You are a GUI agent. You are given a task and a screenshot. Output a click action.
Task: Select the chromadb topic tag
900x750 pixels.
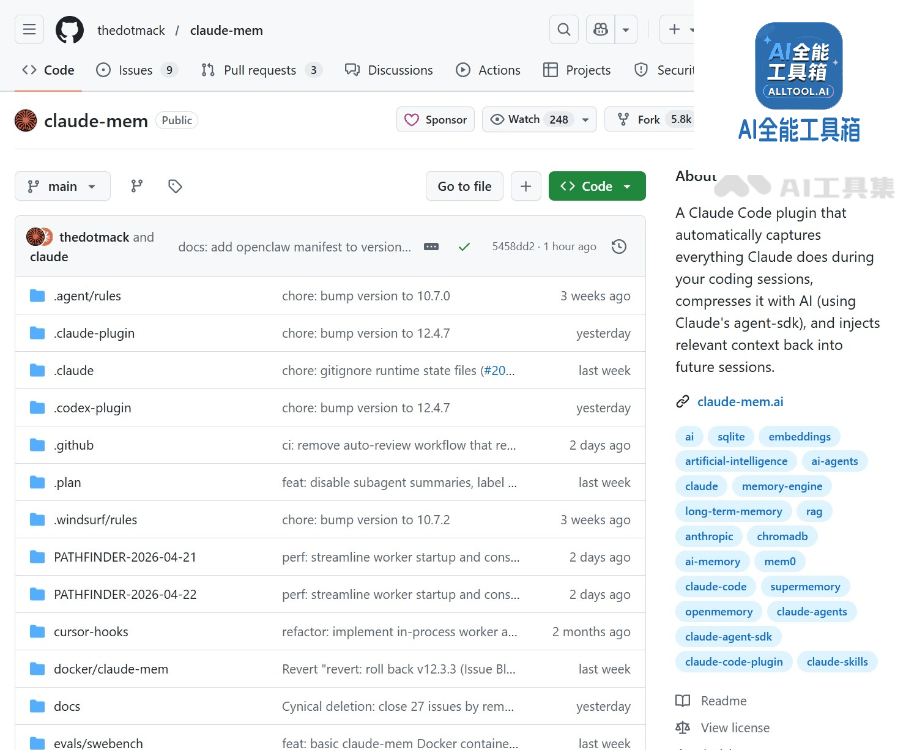[x=782, y=537]
